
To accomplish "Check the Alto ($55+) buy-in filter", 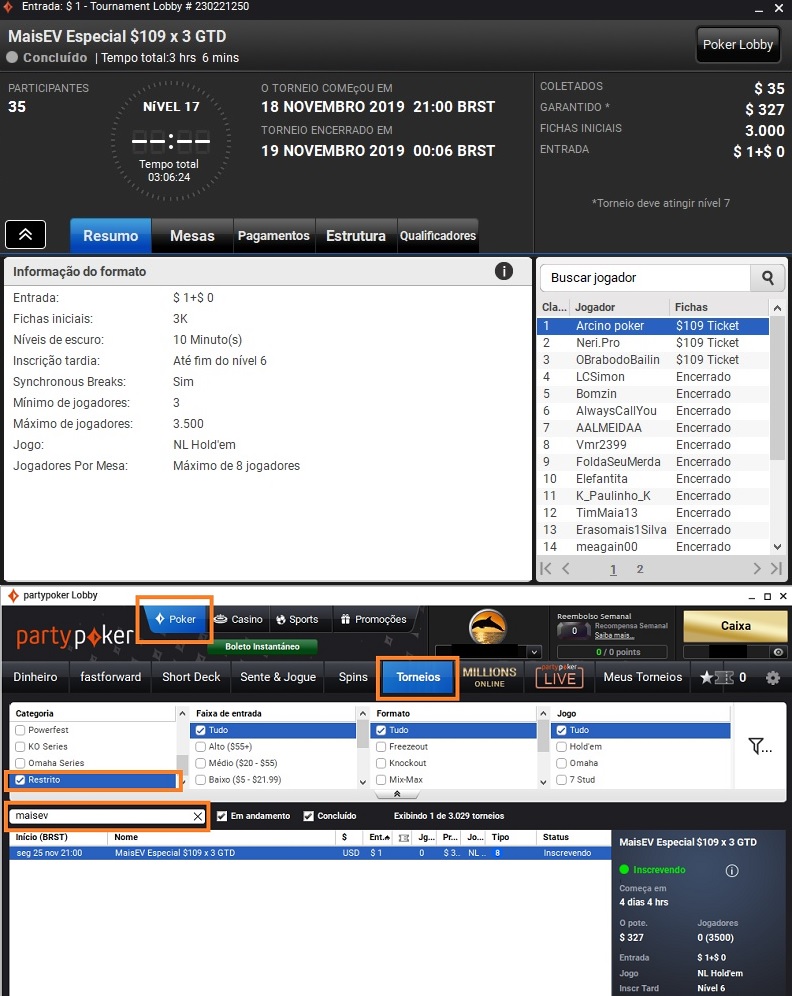I will [201, 746].
